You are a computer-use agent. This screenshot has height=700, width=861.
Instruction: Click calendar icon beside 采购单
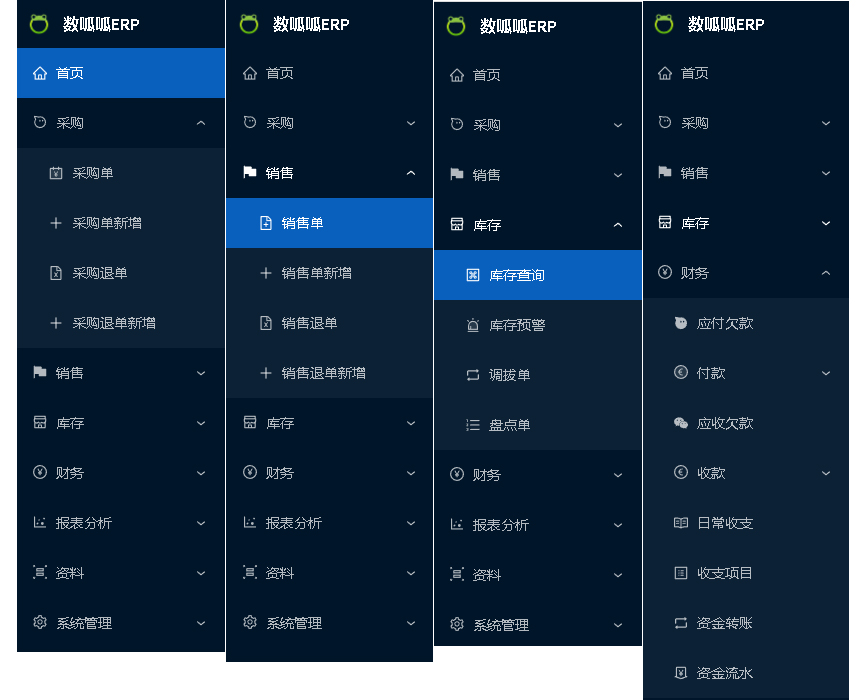click(56, 173)
